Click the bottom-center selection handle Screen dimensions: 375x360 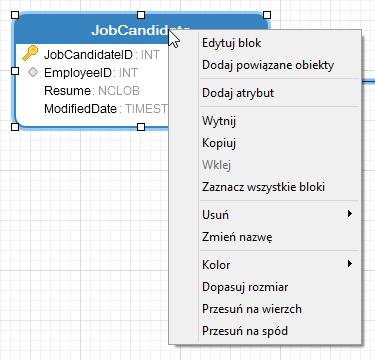(x=141, y=127)
